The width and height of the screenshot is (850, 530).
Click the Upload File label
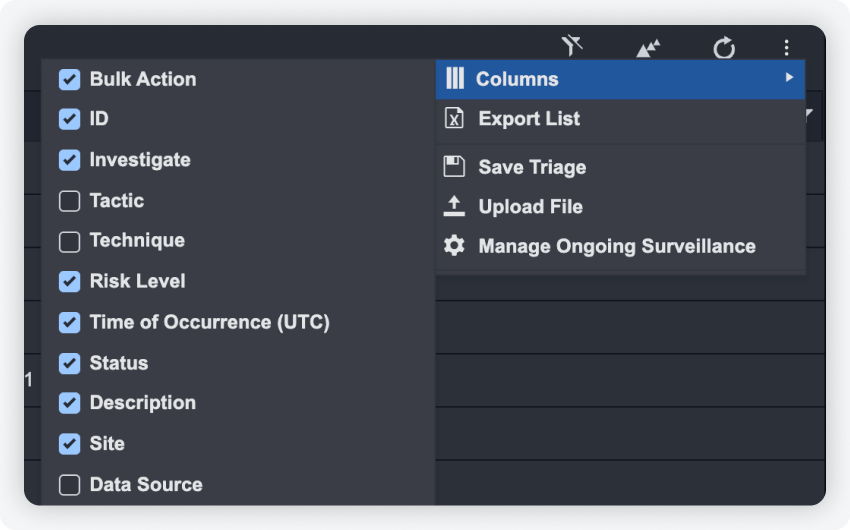point(530,207)
